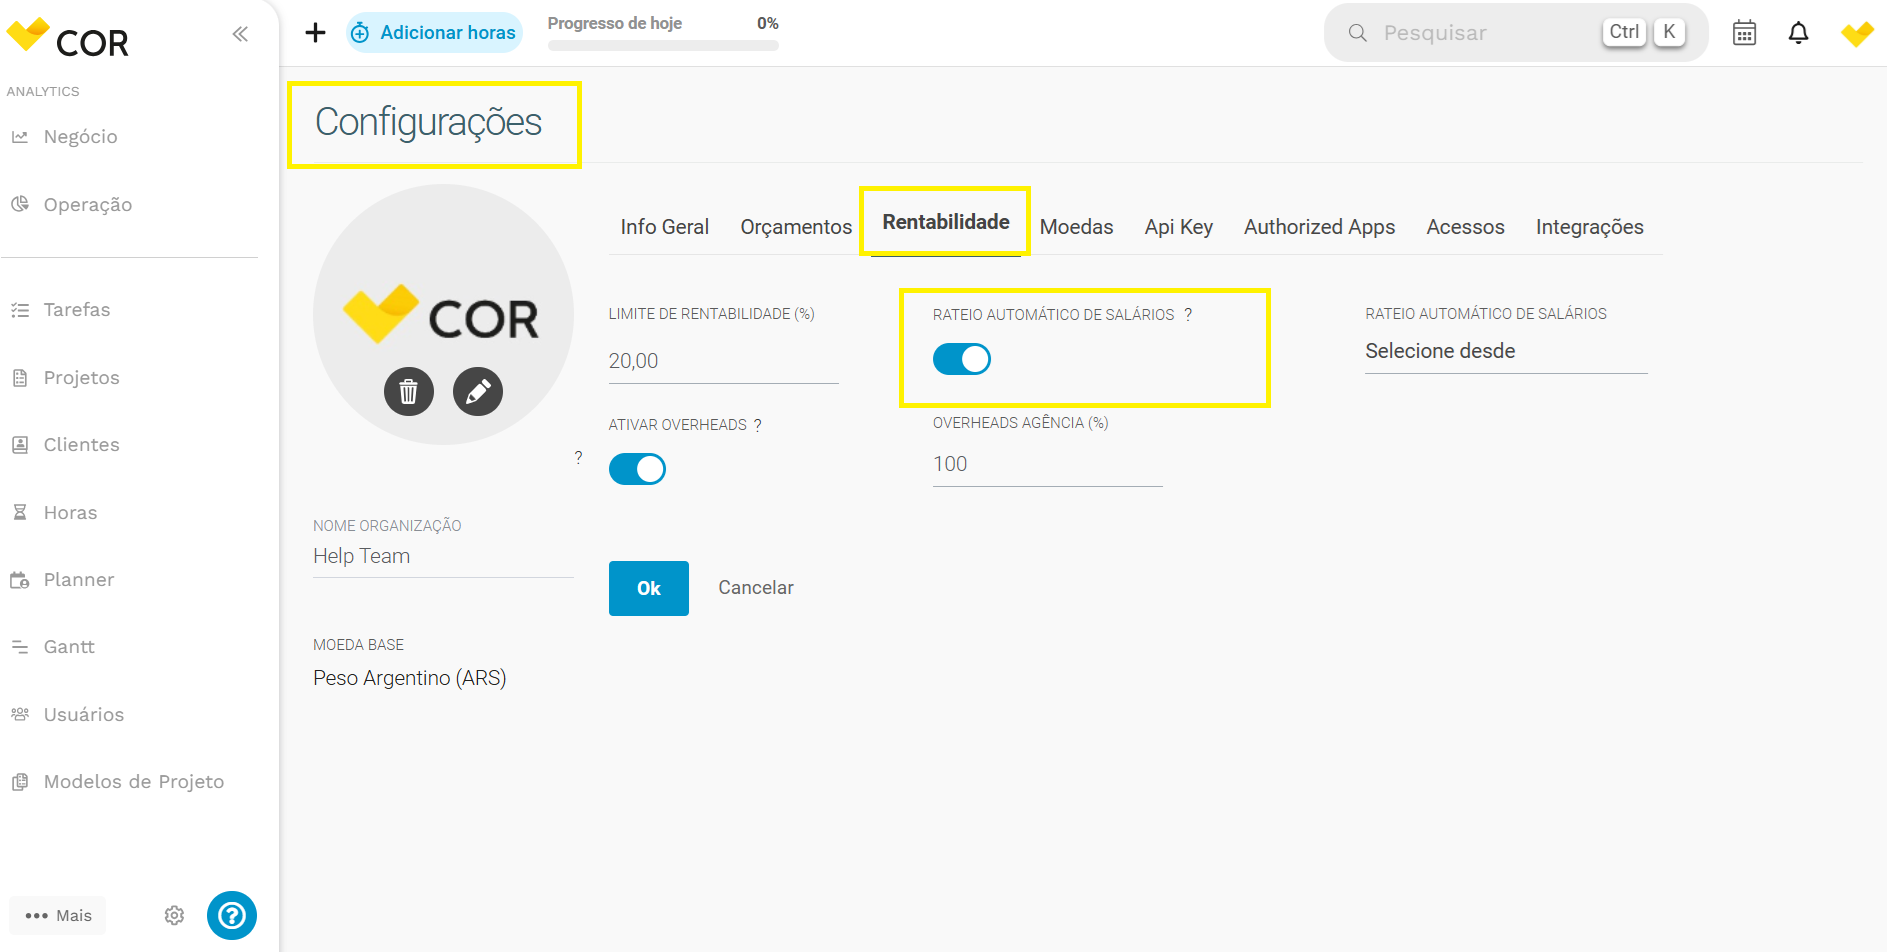Click the Limite de Rentabilidade input field
1887x952 pixels.
723,361
